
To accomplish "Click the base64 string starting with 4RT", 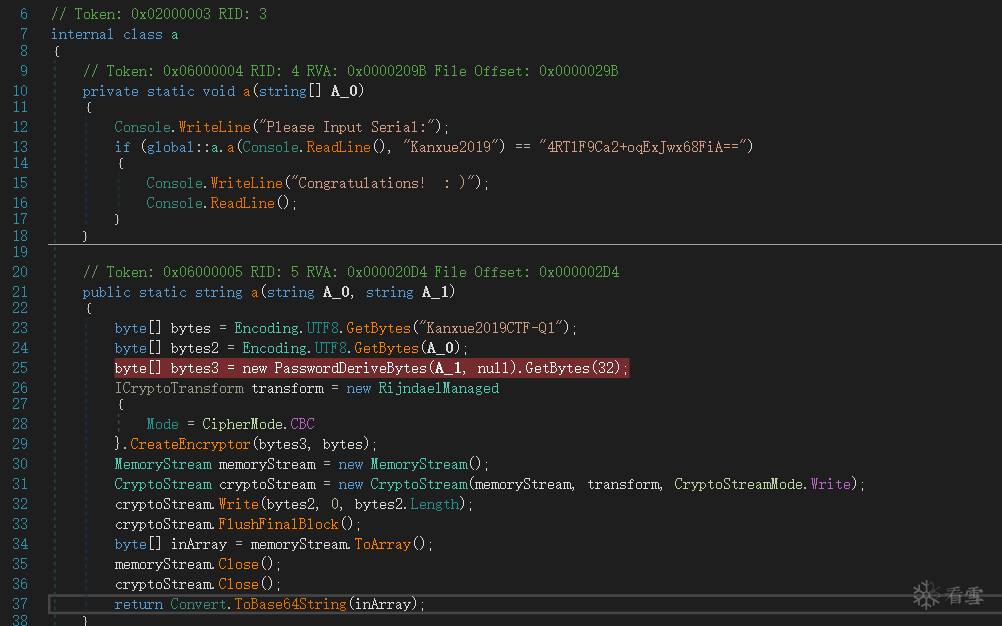I will pyautogui.click(x=644, y=147).
